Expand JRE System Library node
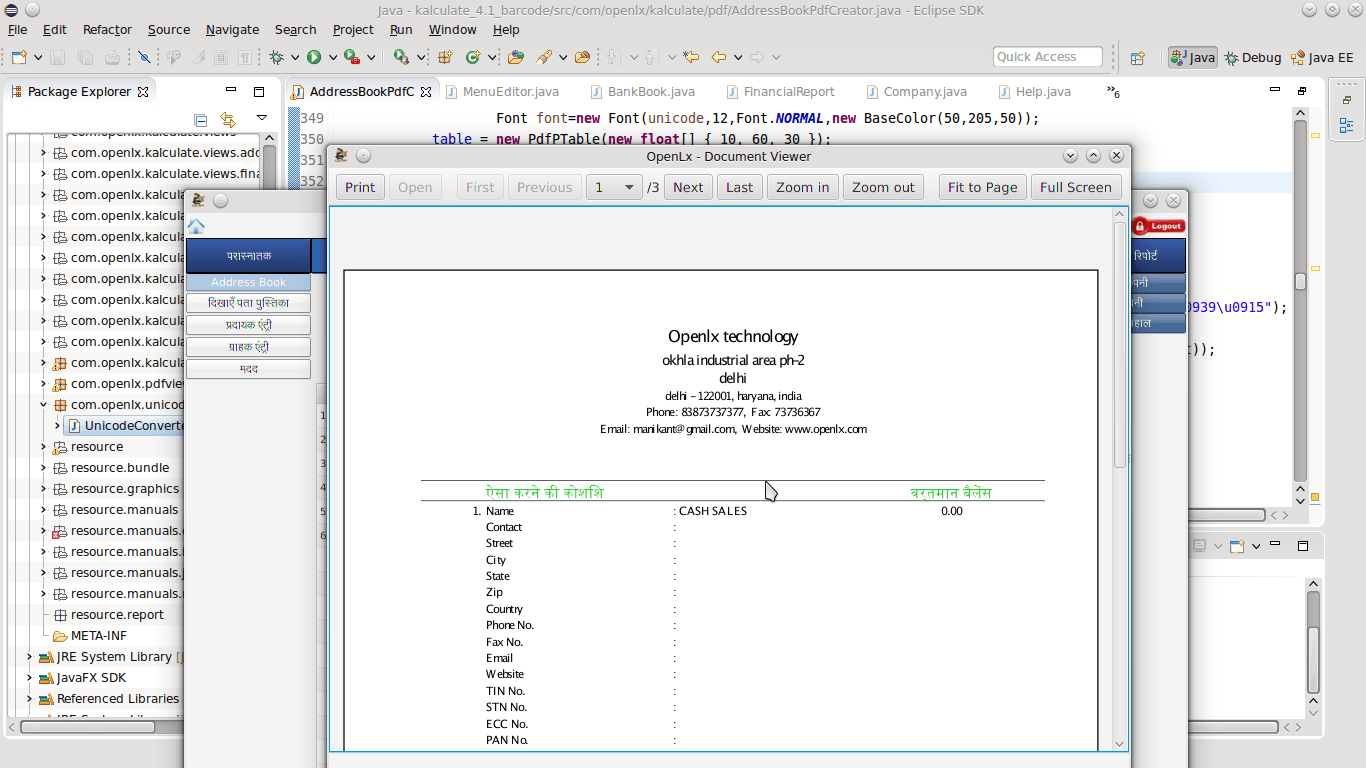 point(29,657)
